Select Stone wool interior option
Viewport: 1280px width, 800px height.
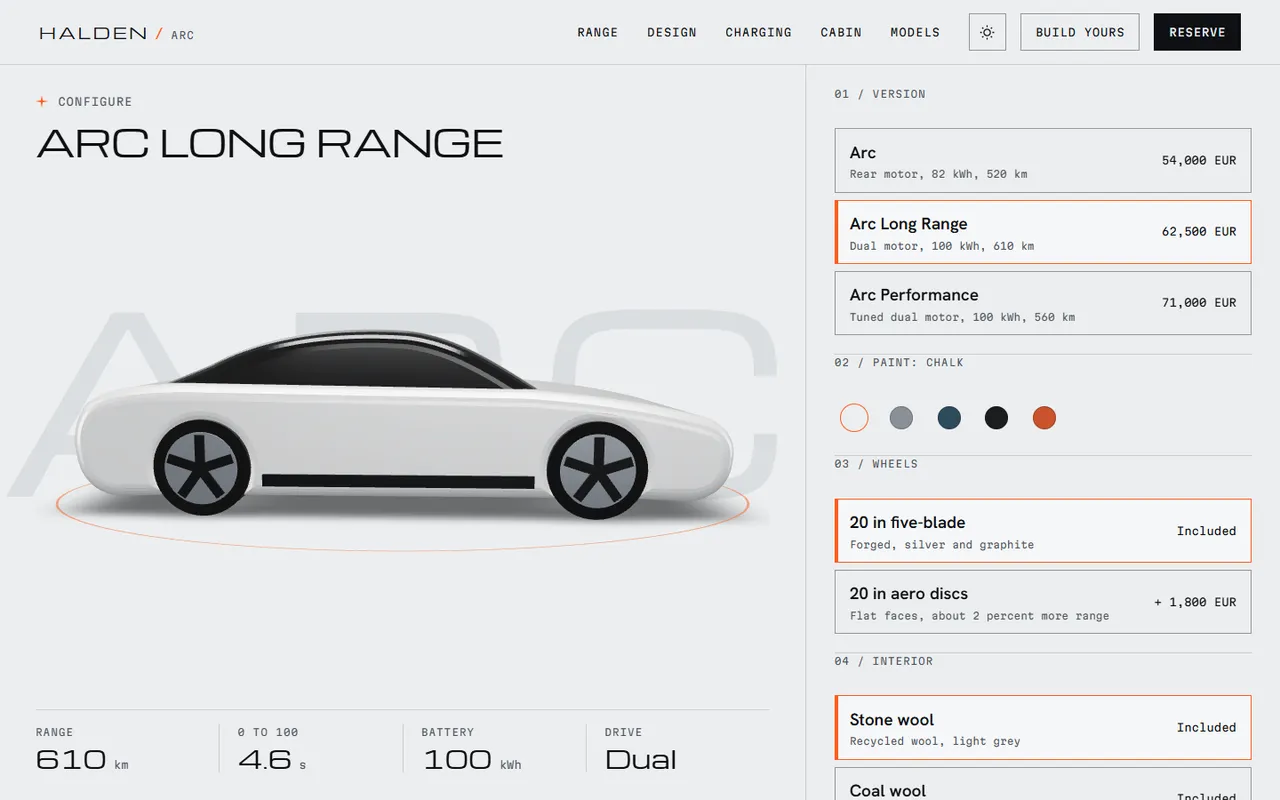1043,728
